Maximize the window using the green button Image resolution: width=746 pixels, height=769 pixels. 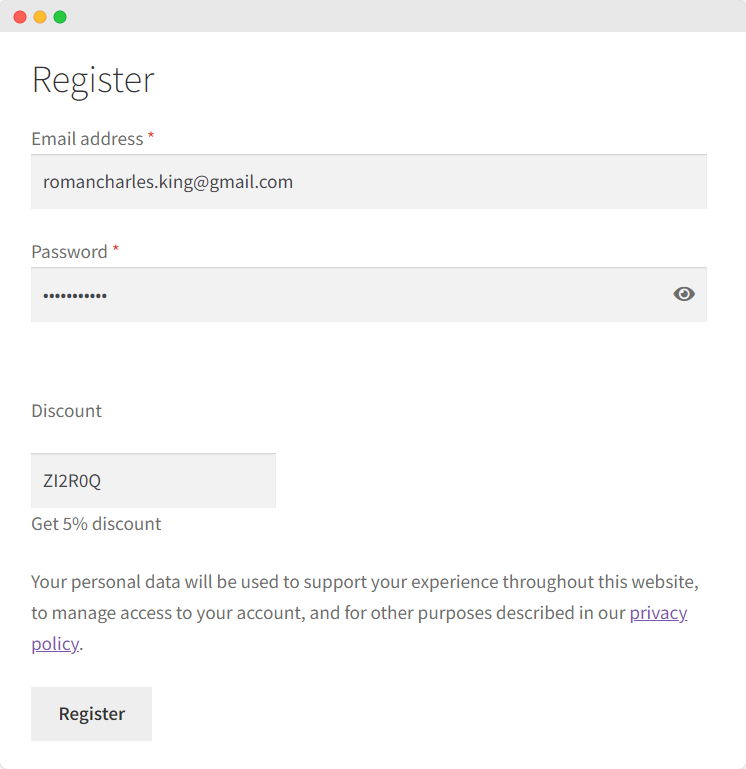click(x=60, y=17)
